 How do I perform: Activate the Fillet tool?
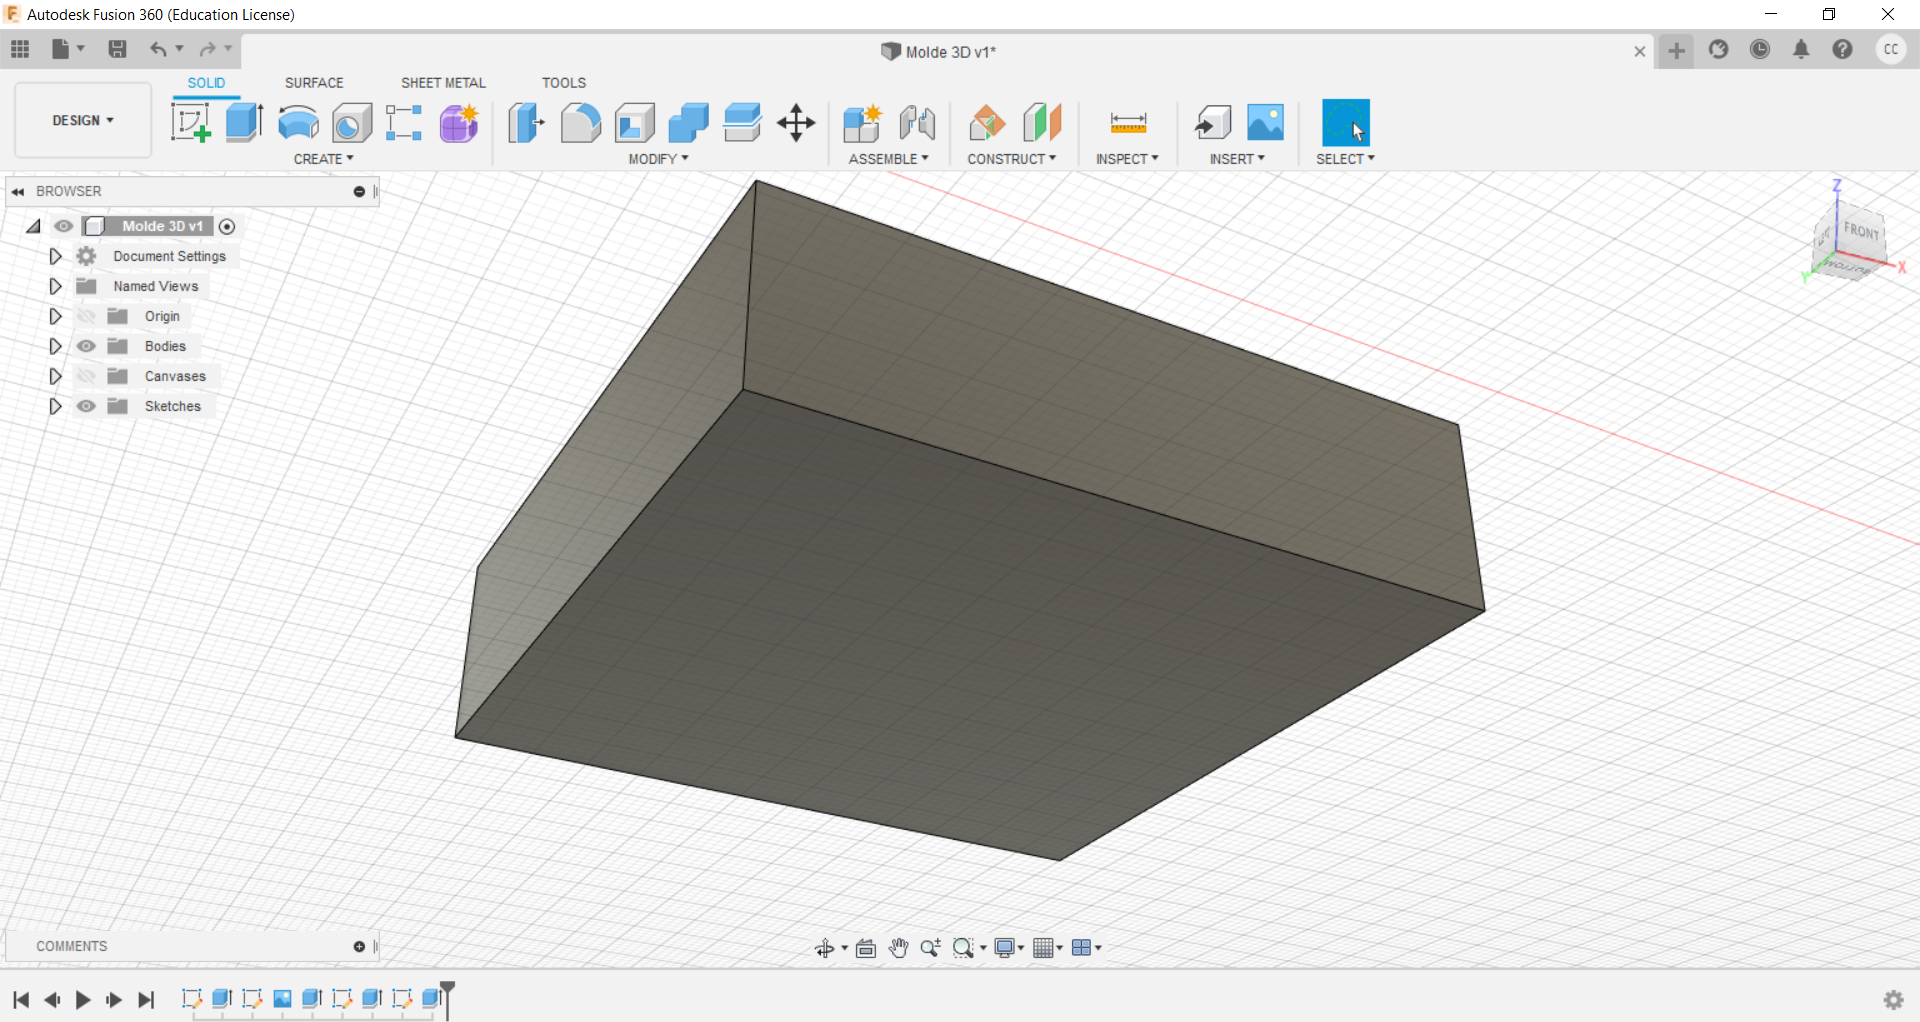click(x=581, y=122)
